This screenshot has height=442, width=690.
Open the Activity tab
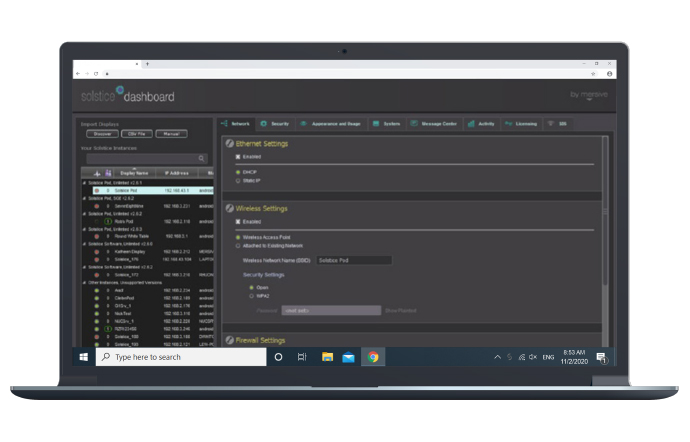click(481, 124)
